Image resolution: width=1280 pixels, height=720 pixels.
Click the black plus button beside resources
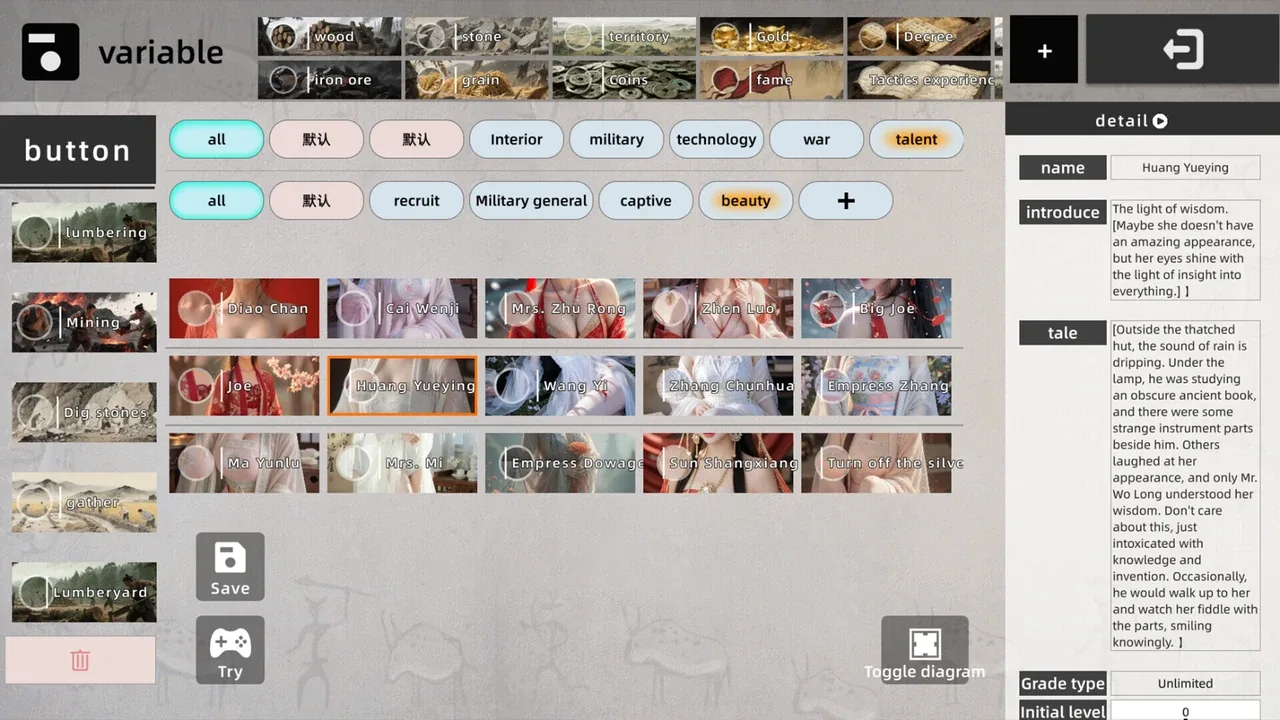pos(1044,50)
